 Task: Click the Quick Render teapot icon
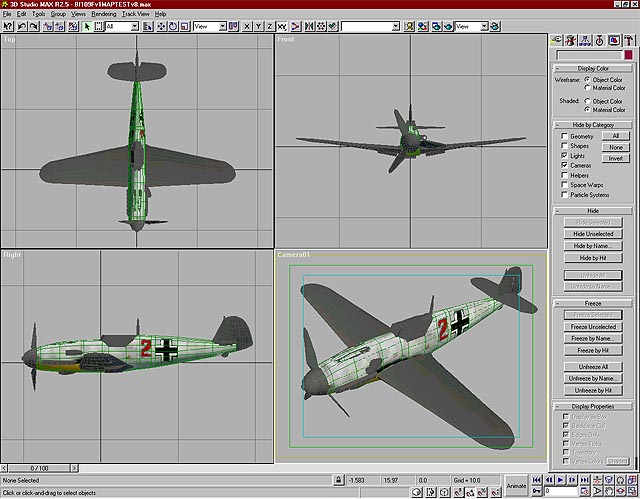click(448, 27)
